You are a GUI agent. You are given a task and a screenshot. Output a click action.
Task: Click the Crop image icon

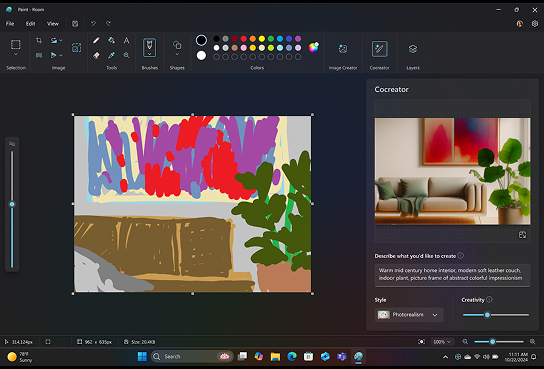tap(39, 40)
